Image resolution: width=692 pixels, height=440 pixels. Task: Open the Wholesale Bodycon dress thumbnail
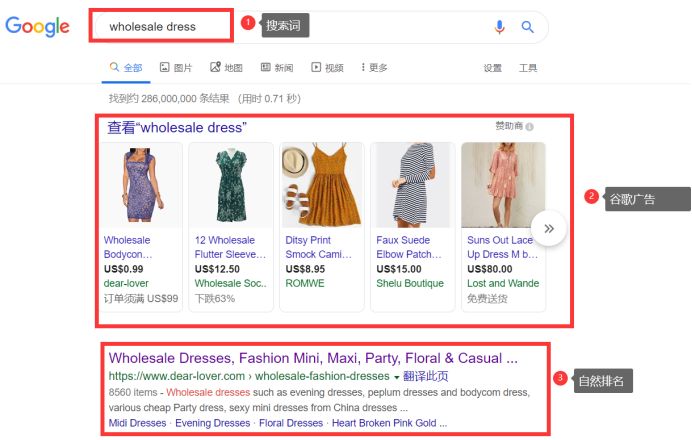(x=141, y=185)
